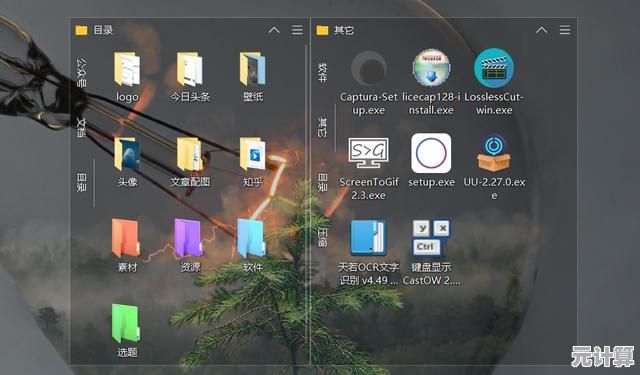Click the 目录 panel title folder icon
Viewport: 640px width, 375px height.
[81, 30]
